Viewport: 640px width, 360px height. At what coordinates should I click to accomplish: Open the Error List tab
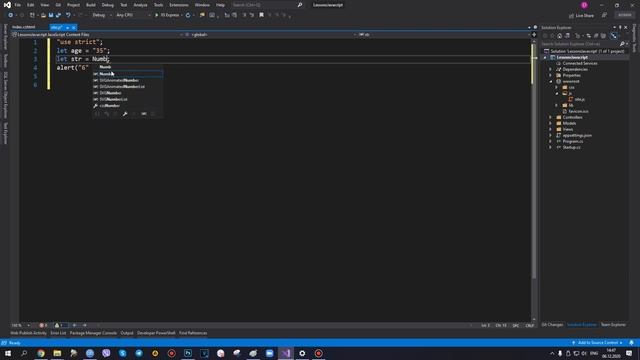coord(58,333)
